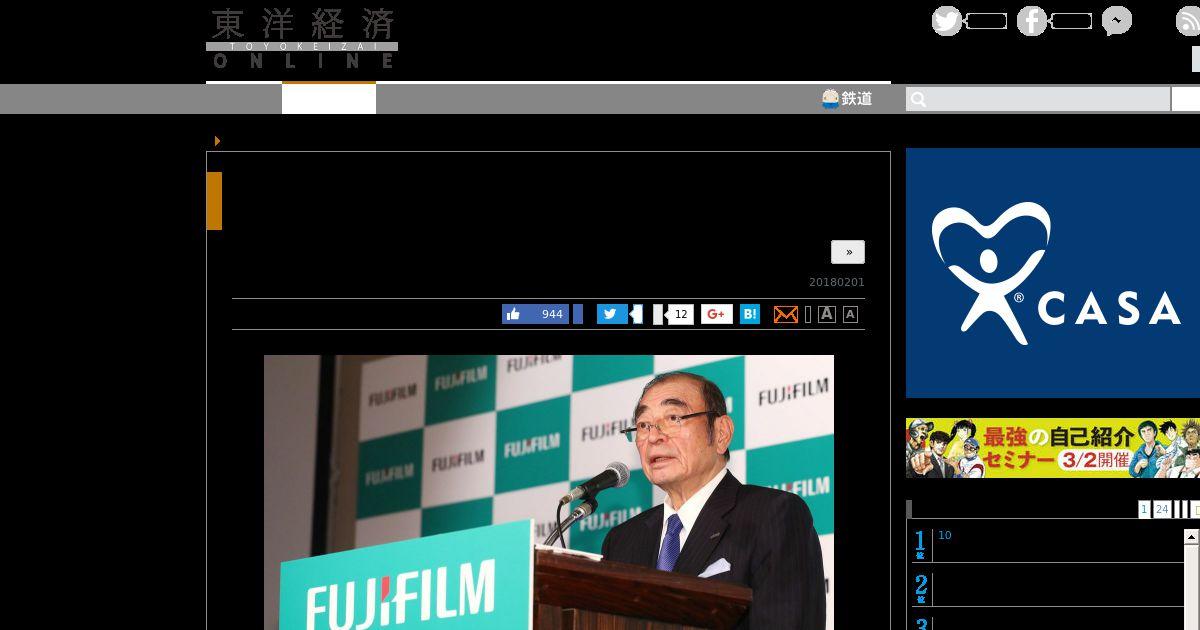
Task: Open the 鉄道 railway section
Action: click(847, 99)
